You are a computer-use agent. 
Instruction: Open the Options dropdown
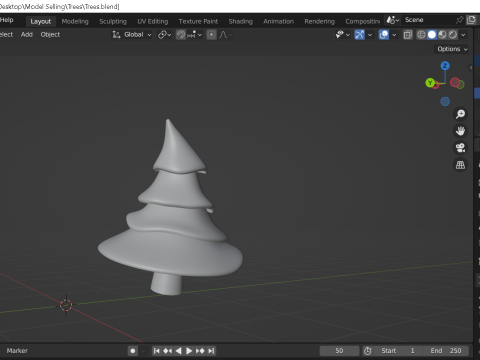click(x=452, y=49)
